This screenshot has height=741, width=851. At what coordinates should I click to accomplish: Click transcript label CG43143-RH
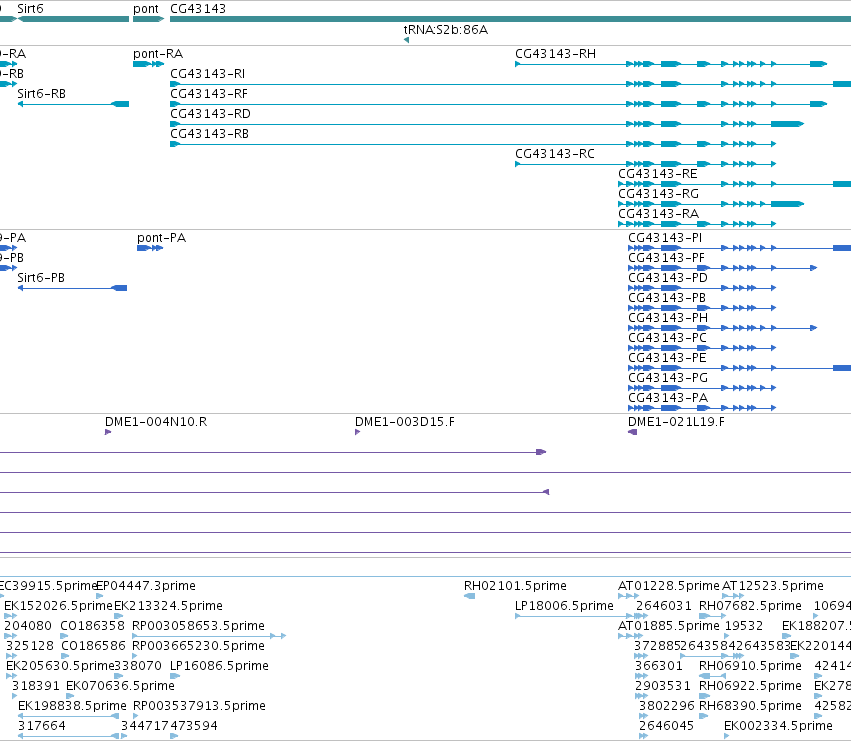555,54
